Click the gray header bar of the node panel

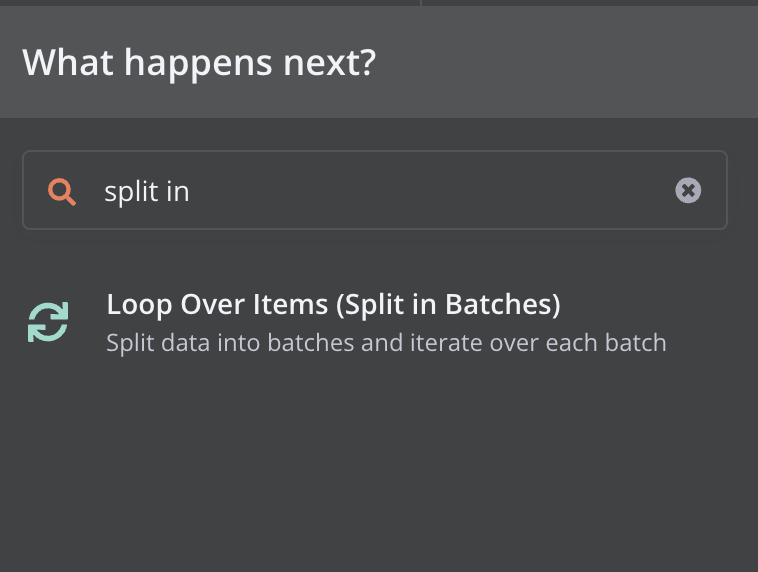[x=379, y=62]
